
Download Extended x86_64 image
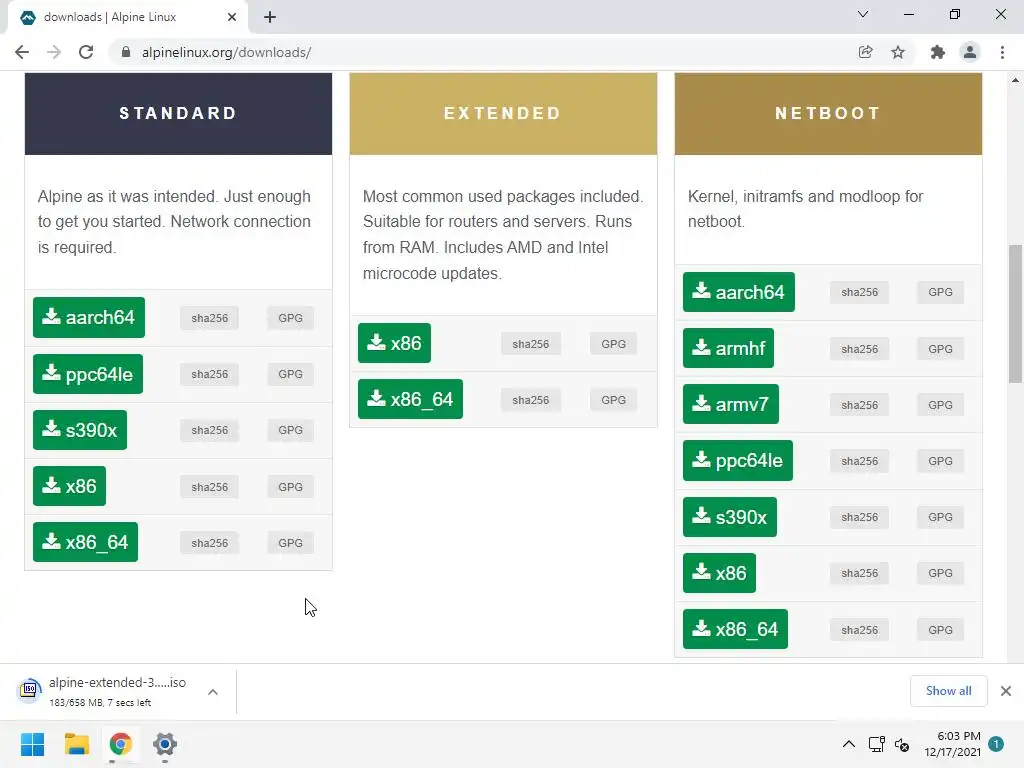[x=410, y=399]
